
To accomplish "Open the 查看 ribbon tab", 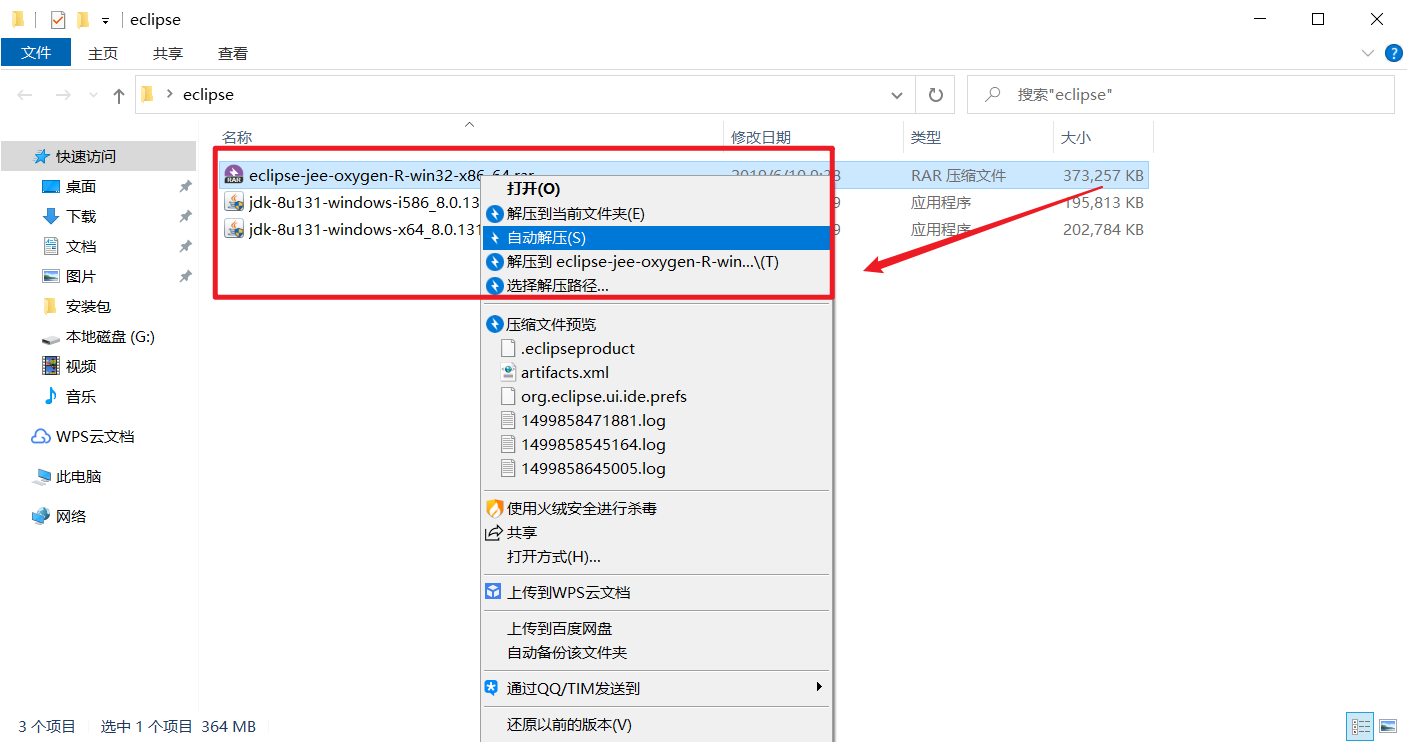I will 233,53.
